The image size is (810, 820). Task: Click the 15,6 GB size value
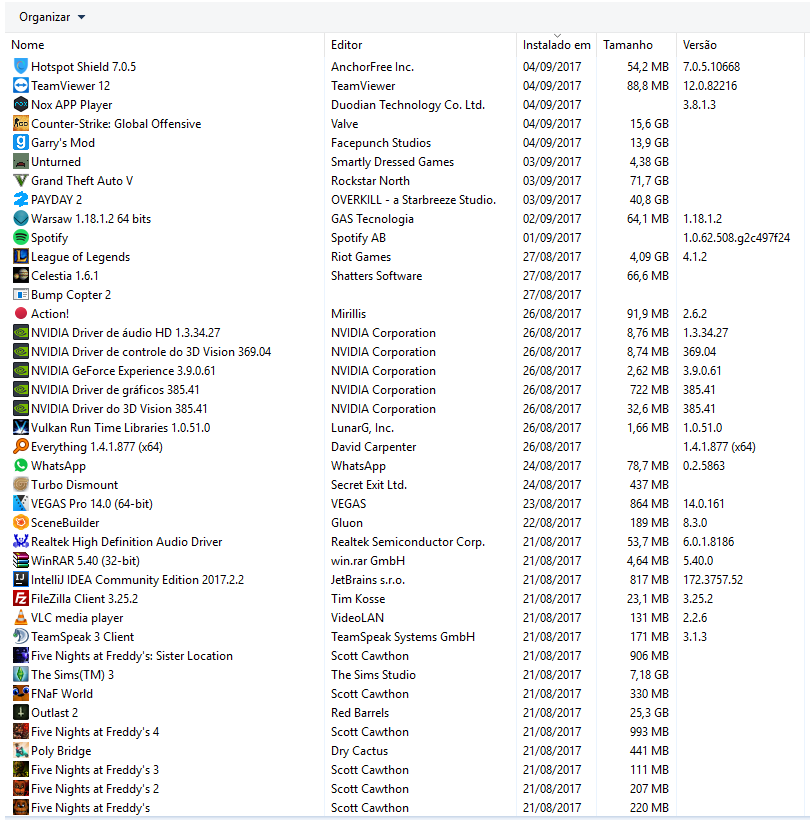649,123
